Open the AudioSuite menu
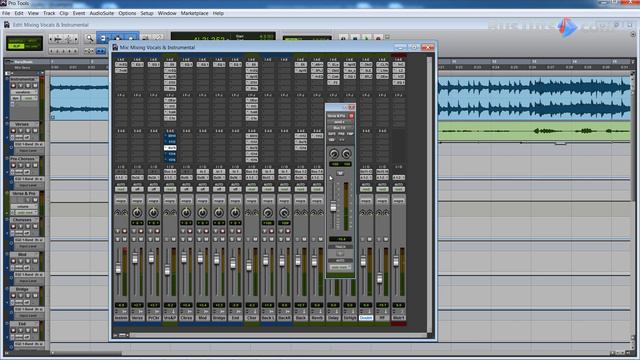 pos(102,13)
